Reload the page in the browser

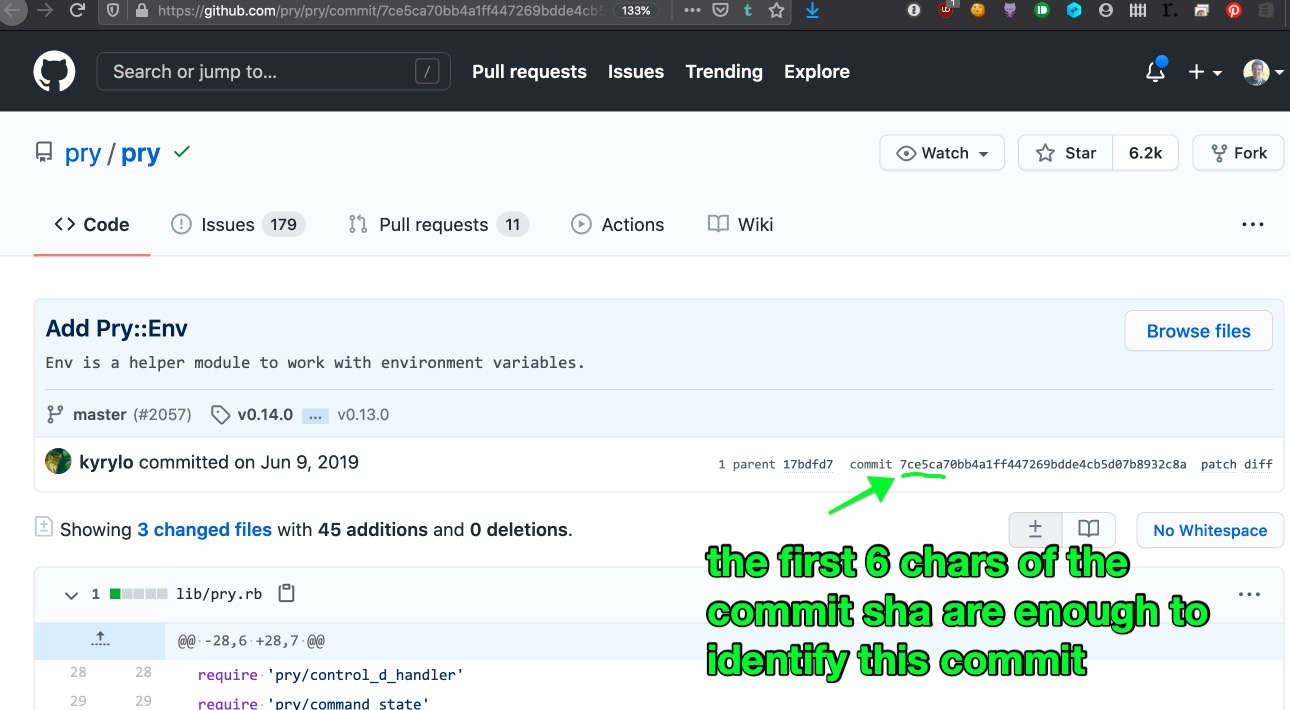tap(77, 10)
